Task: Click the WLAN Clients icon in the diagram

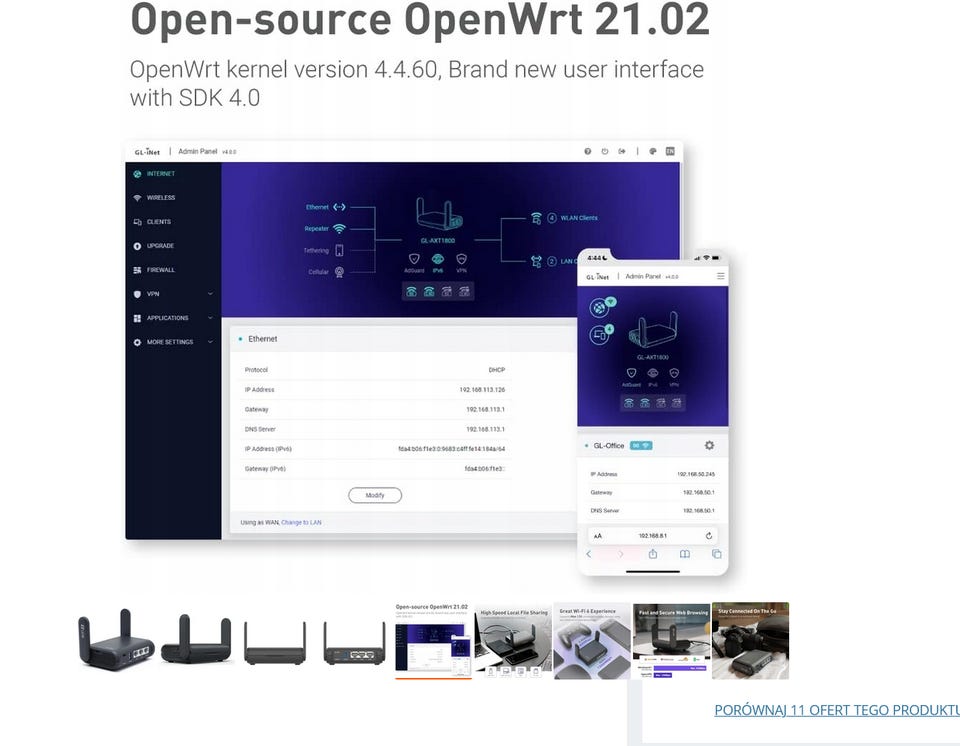Action: [536, 218]
